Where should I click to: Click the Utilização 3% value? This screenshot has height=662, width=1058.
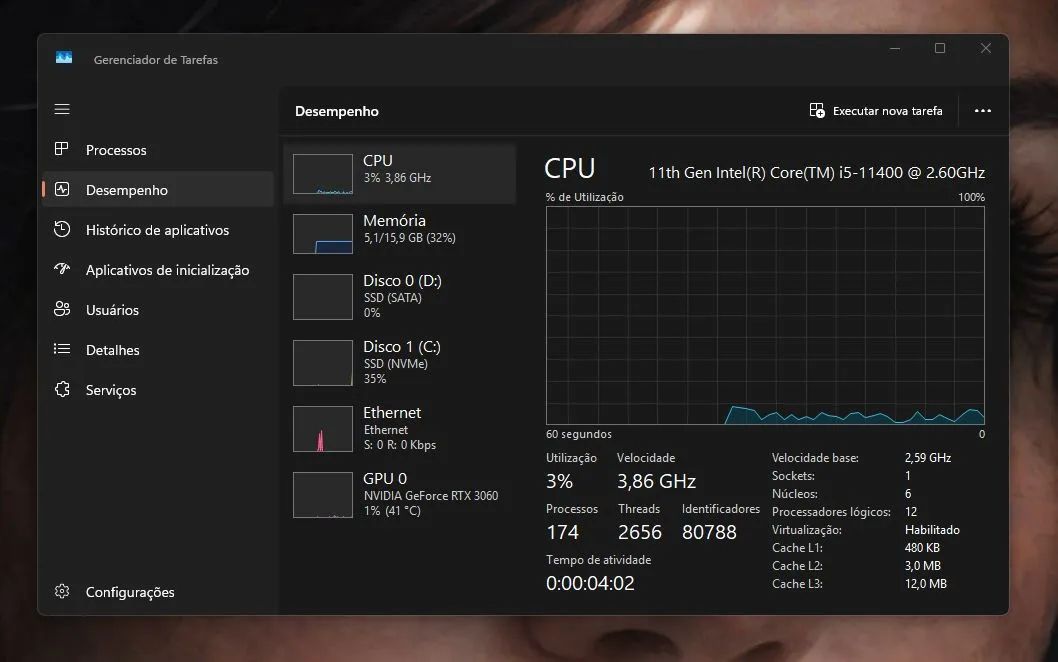click(559, 481)
